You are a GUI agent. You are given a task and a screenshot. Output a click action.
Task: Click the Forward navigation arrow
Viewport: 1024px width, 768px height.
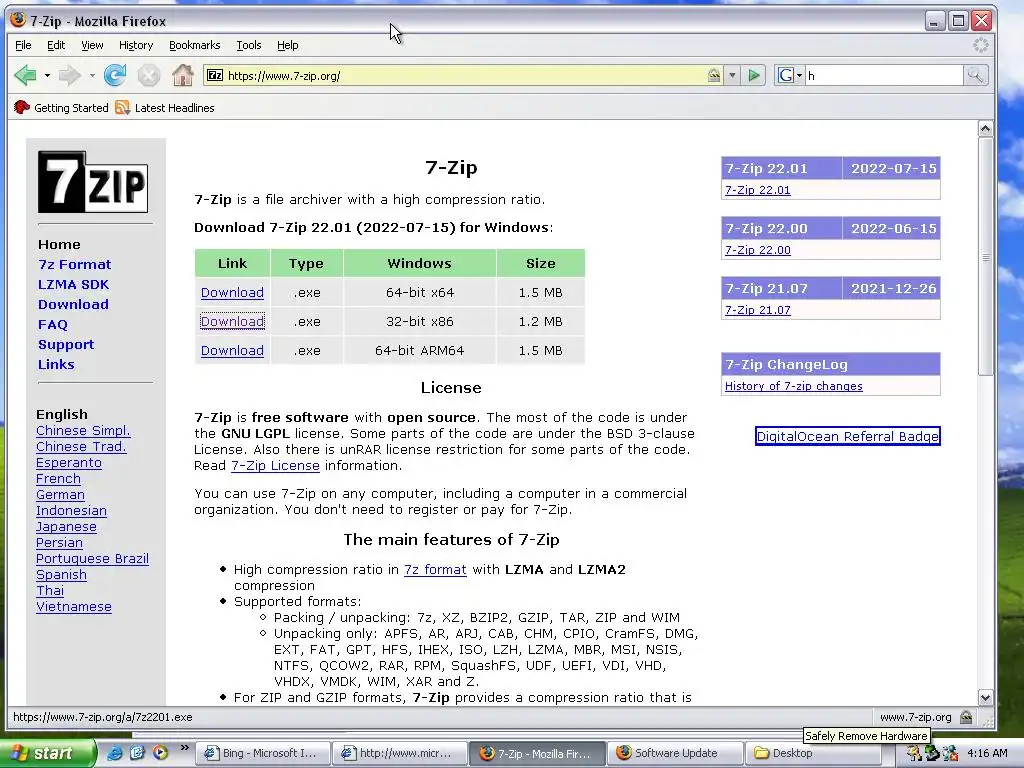coord(69,76)
